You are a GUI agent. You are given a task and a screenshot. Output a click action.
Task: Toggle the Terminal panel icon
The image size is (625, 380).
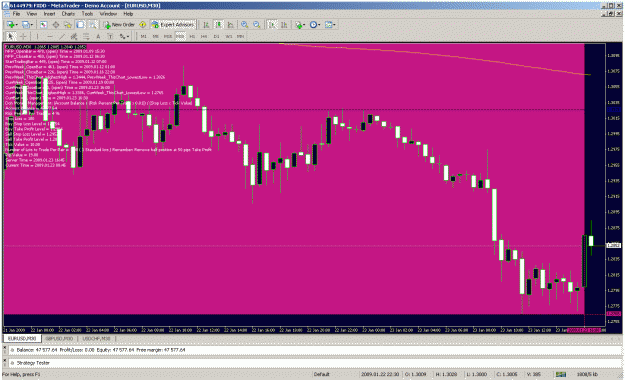(80, 25)
